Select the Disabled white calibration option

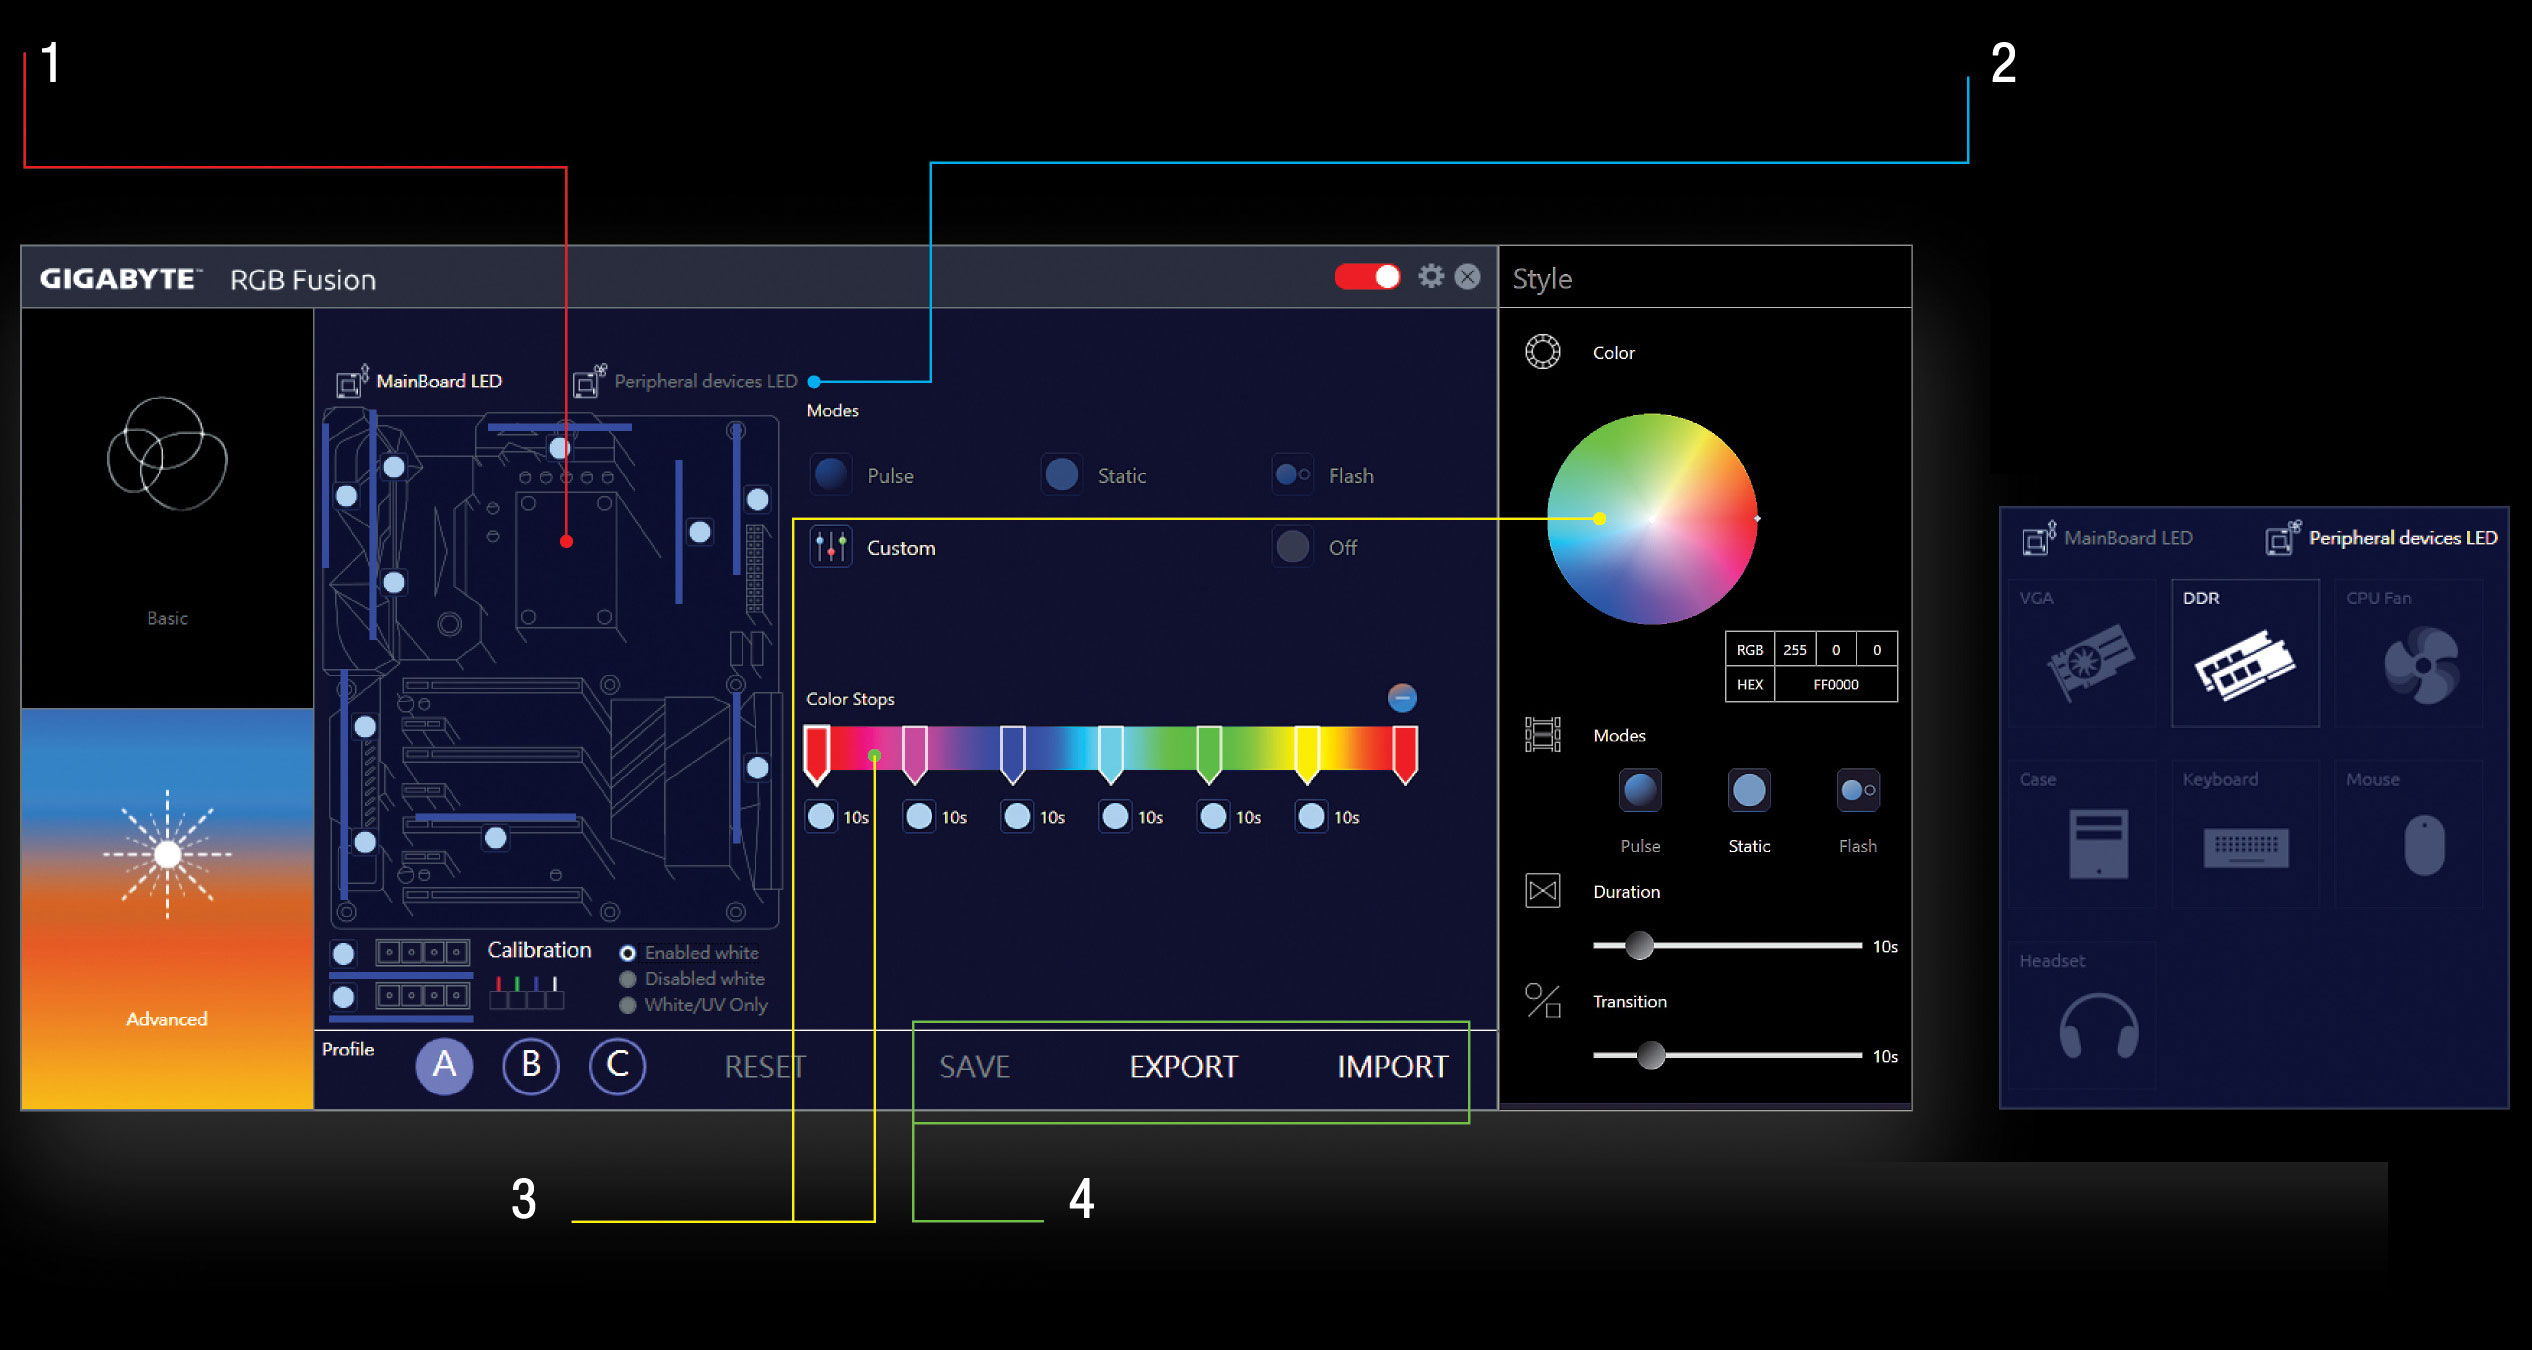coord(628,979)
